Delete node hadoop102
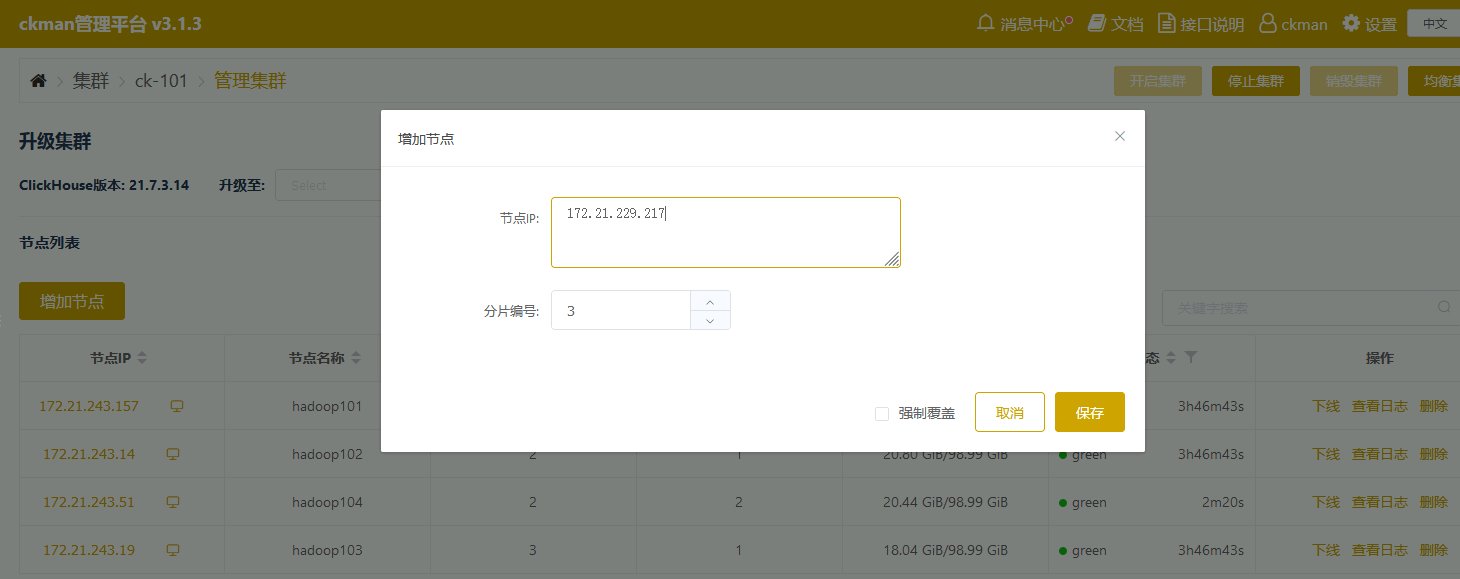The width and height of the screenshot is (1460, 579). (1434, 454)
